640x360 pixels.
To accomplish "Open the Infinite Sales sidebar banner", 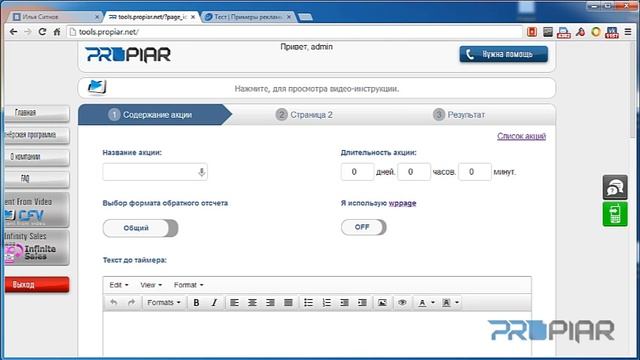I will pos(37,247).
